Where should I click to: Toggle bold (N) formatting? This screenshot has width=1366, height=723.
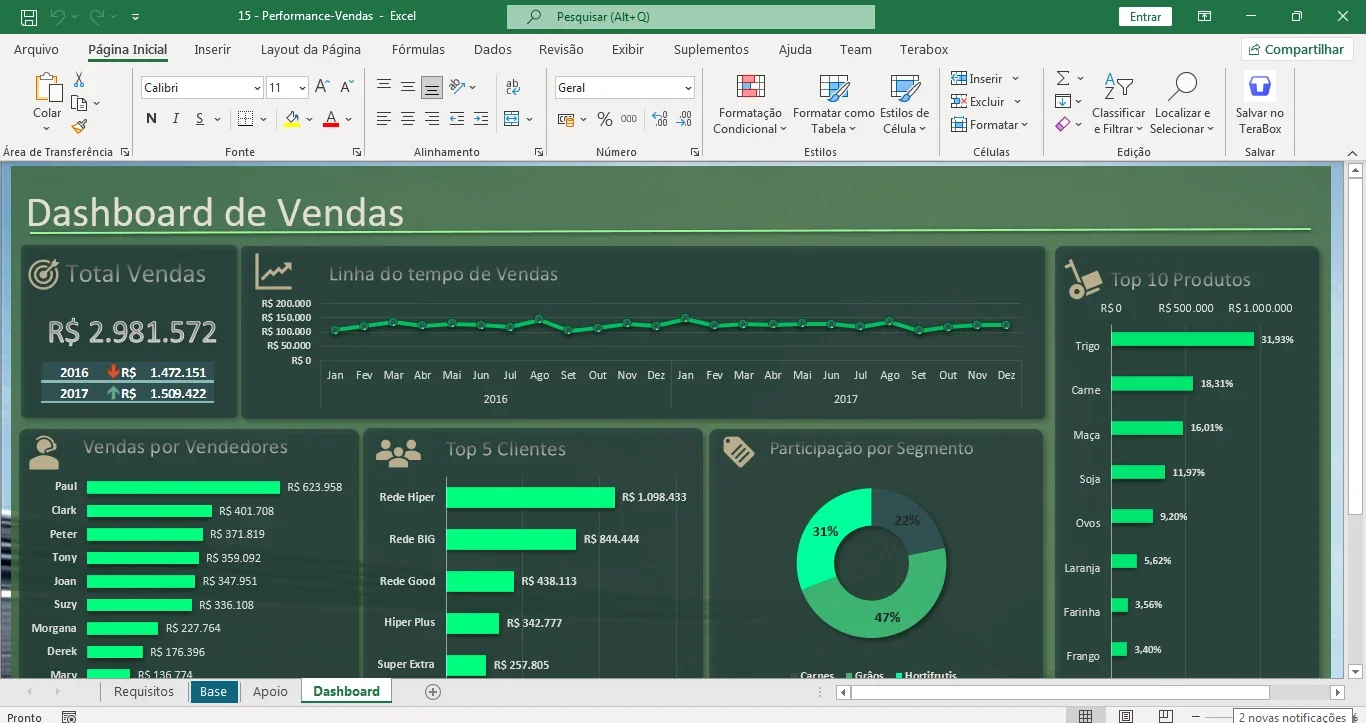(151, 119)
